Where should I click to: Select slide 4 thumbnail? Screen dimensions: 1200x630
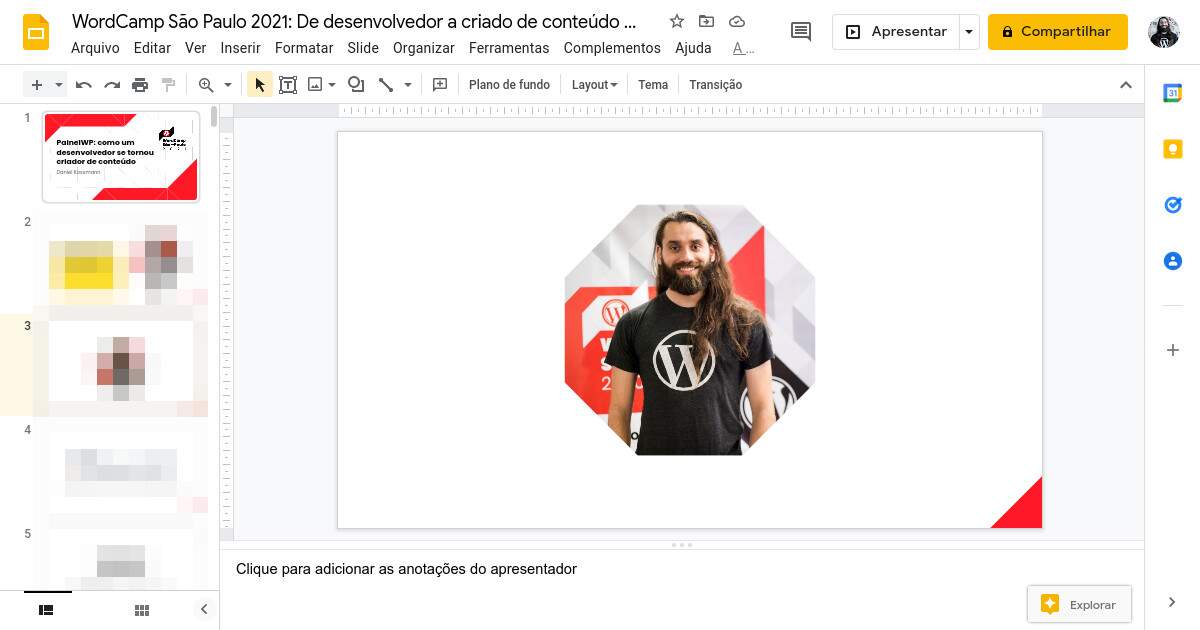[x=120, y=469]
